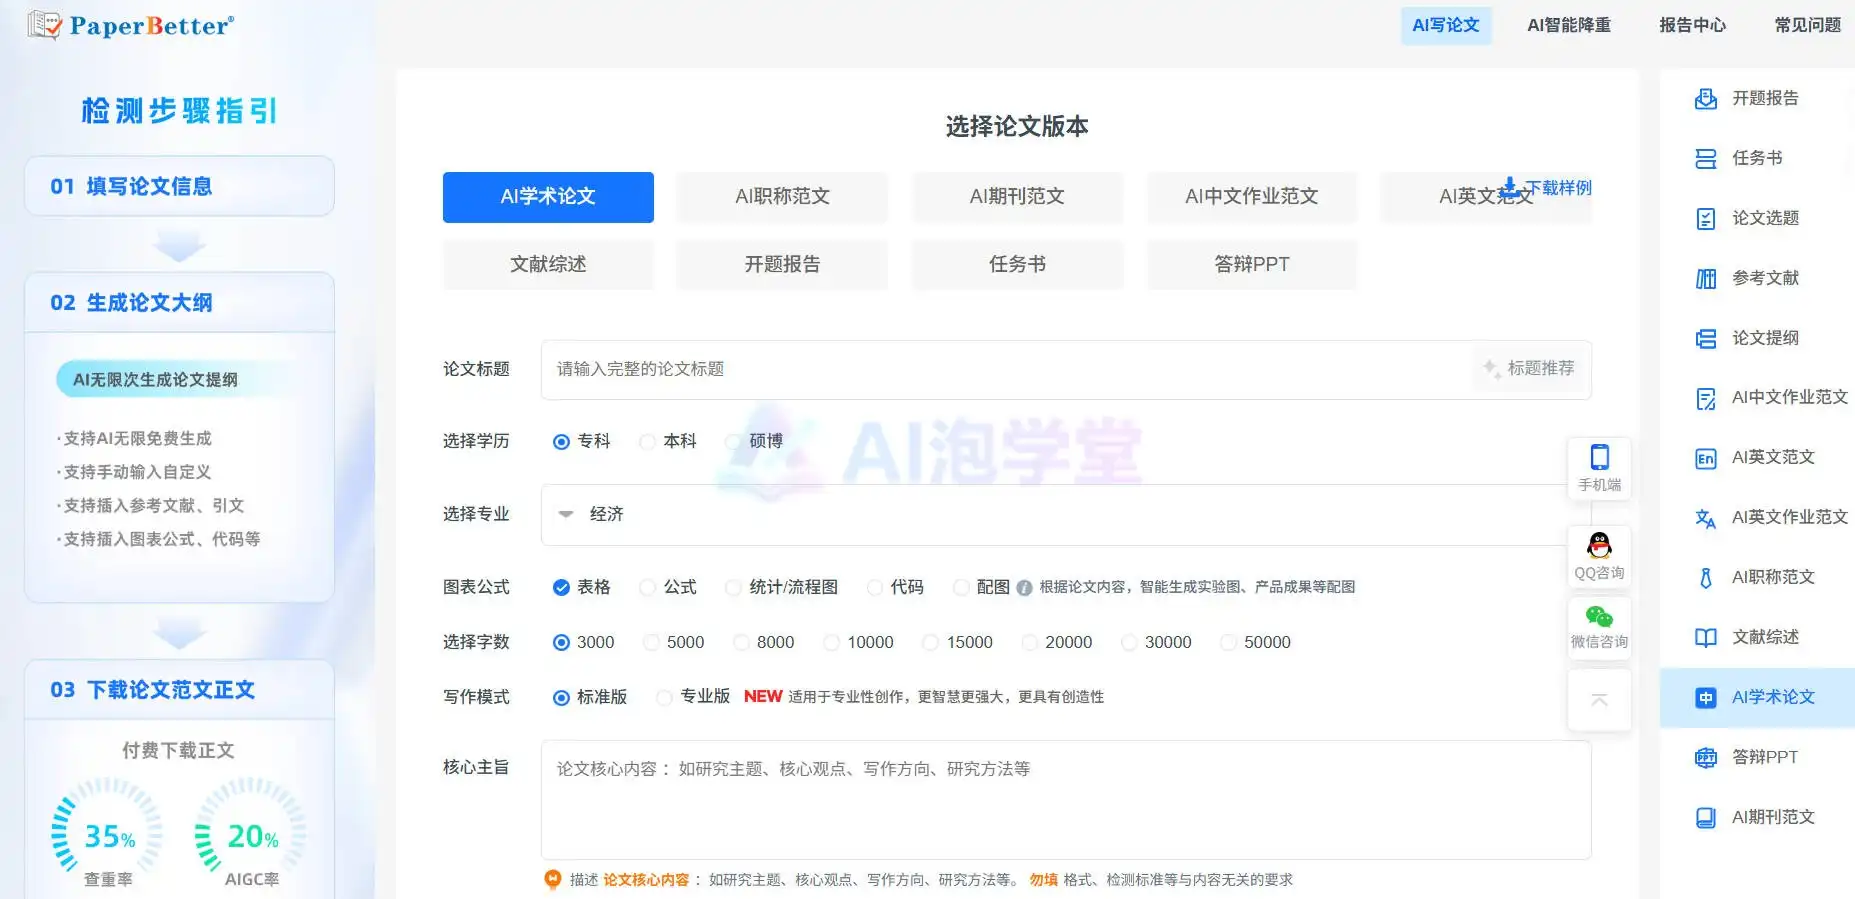Select the 本科 education radio button

(x=648, y=442)
